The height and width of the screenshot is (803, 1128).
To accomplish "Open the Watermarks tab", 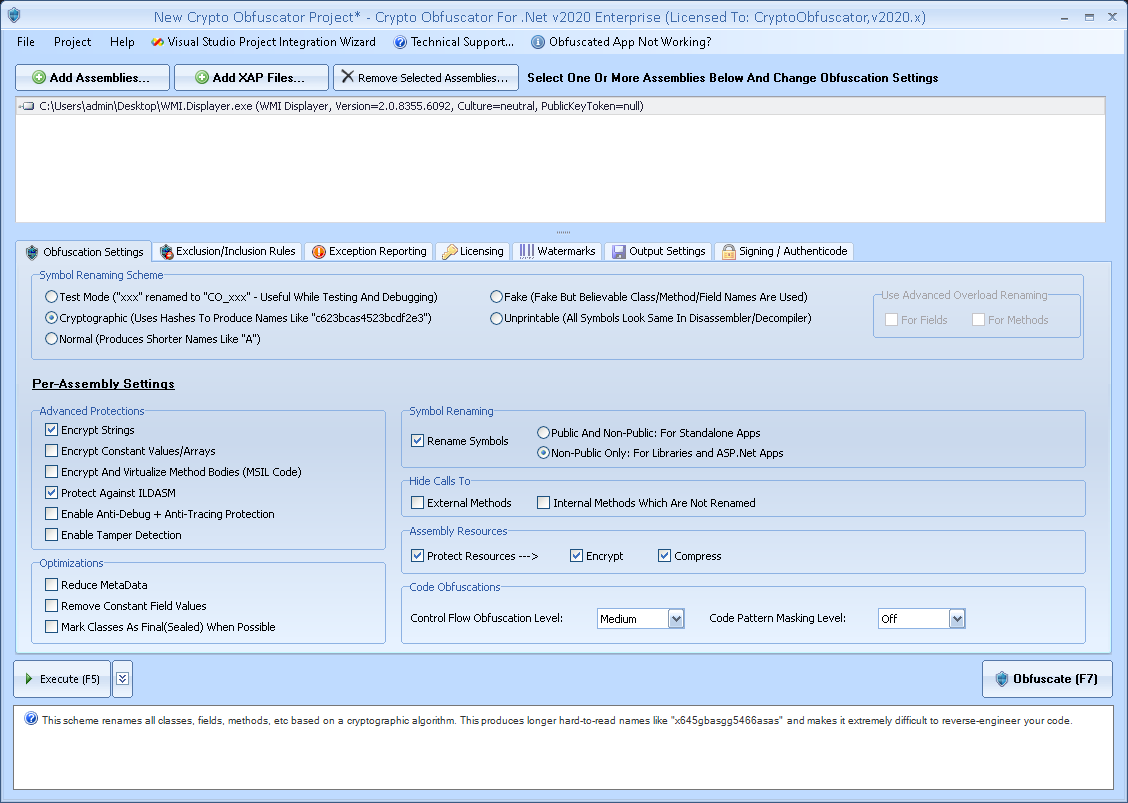I will coord(558,251).
